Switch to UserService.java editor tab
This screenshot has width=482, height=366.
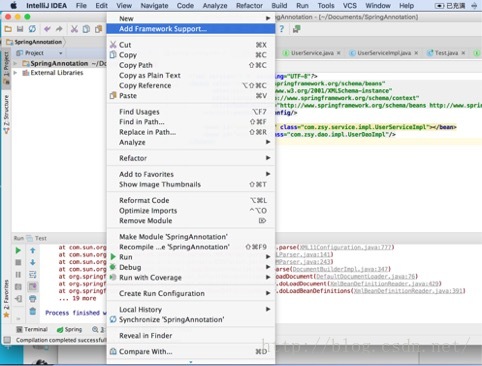tap(312, 53)
